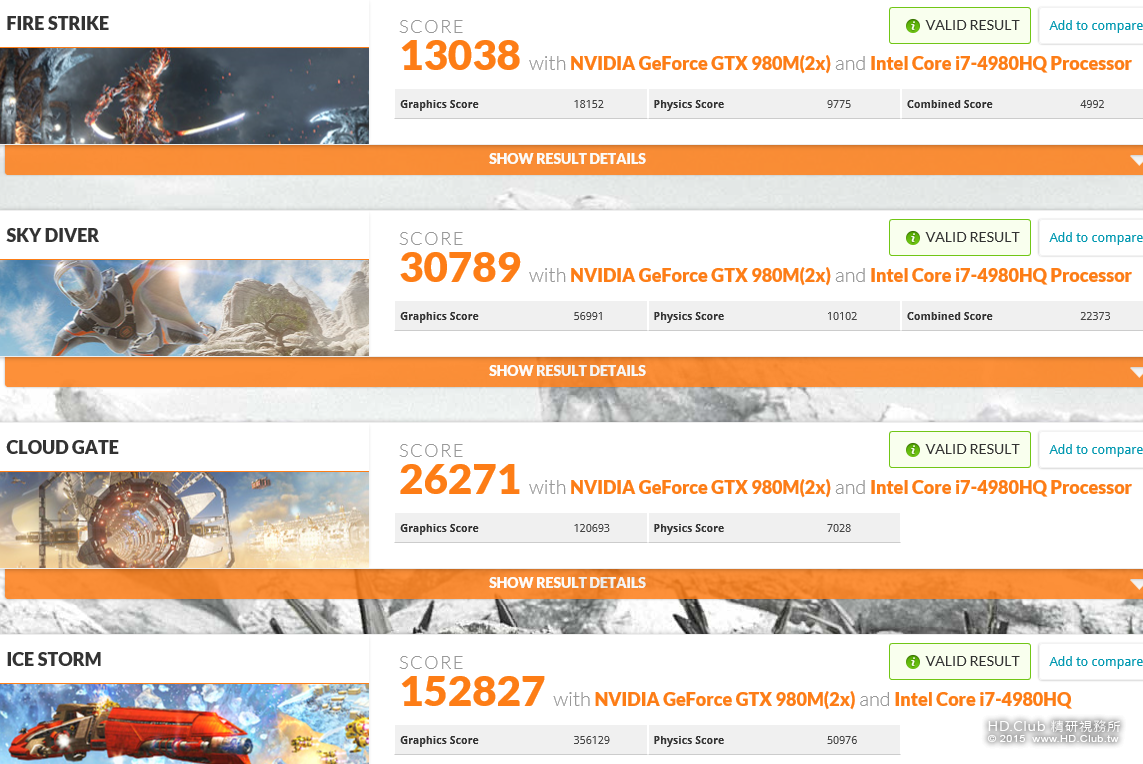Viewport: 1143px width, 764px height.
Task: Click the Fire Strike valid result info icon
Action: pos(912,26)
